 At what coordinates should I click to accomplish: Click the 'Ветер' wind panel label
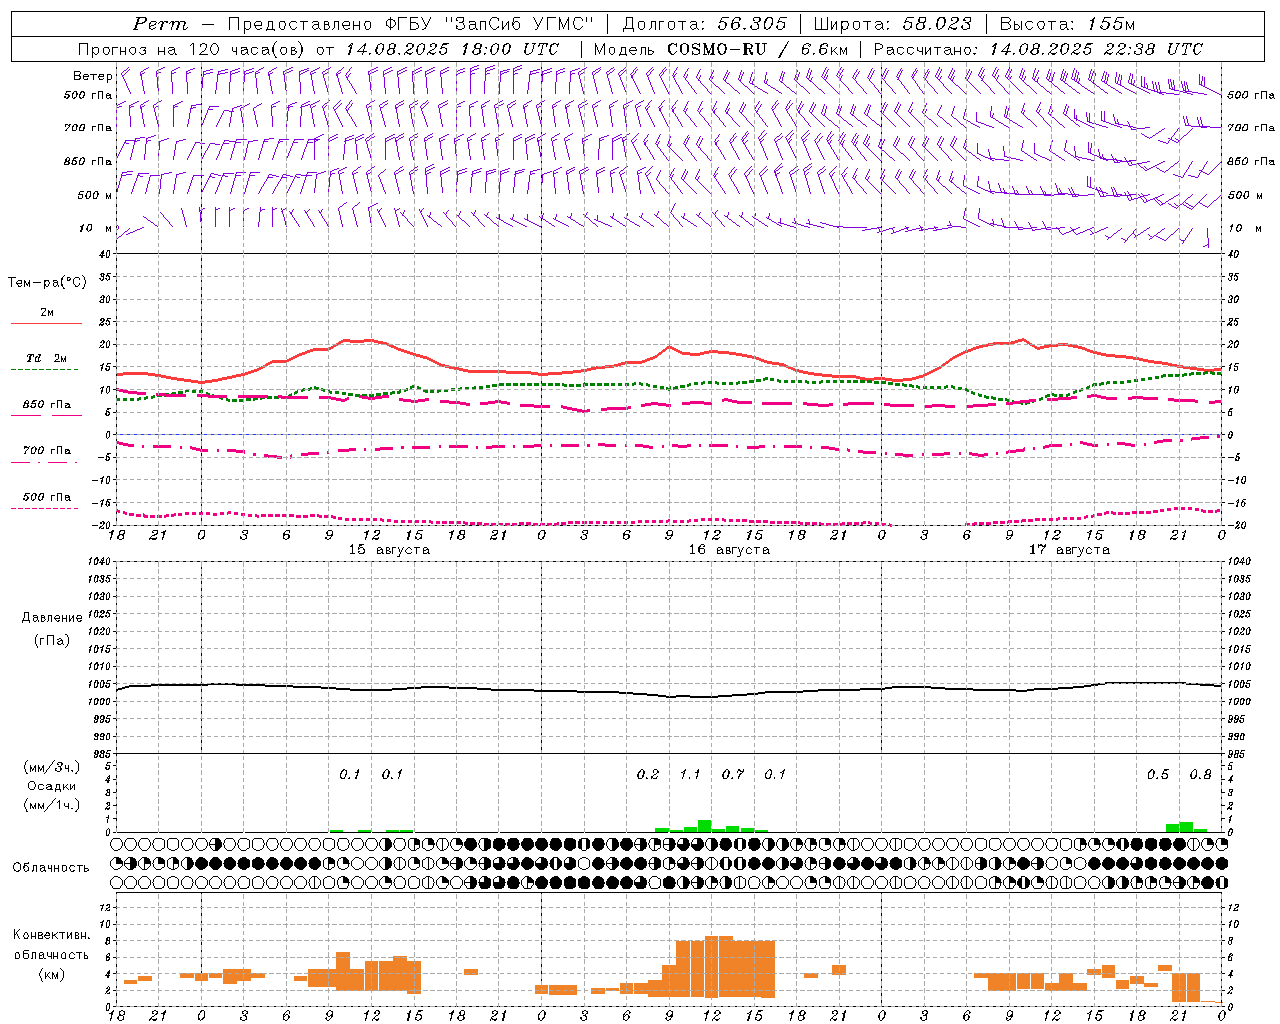tap(93, 76)
